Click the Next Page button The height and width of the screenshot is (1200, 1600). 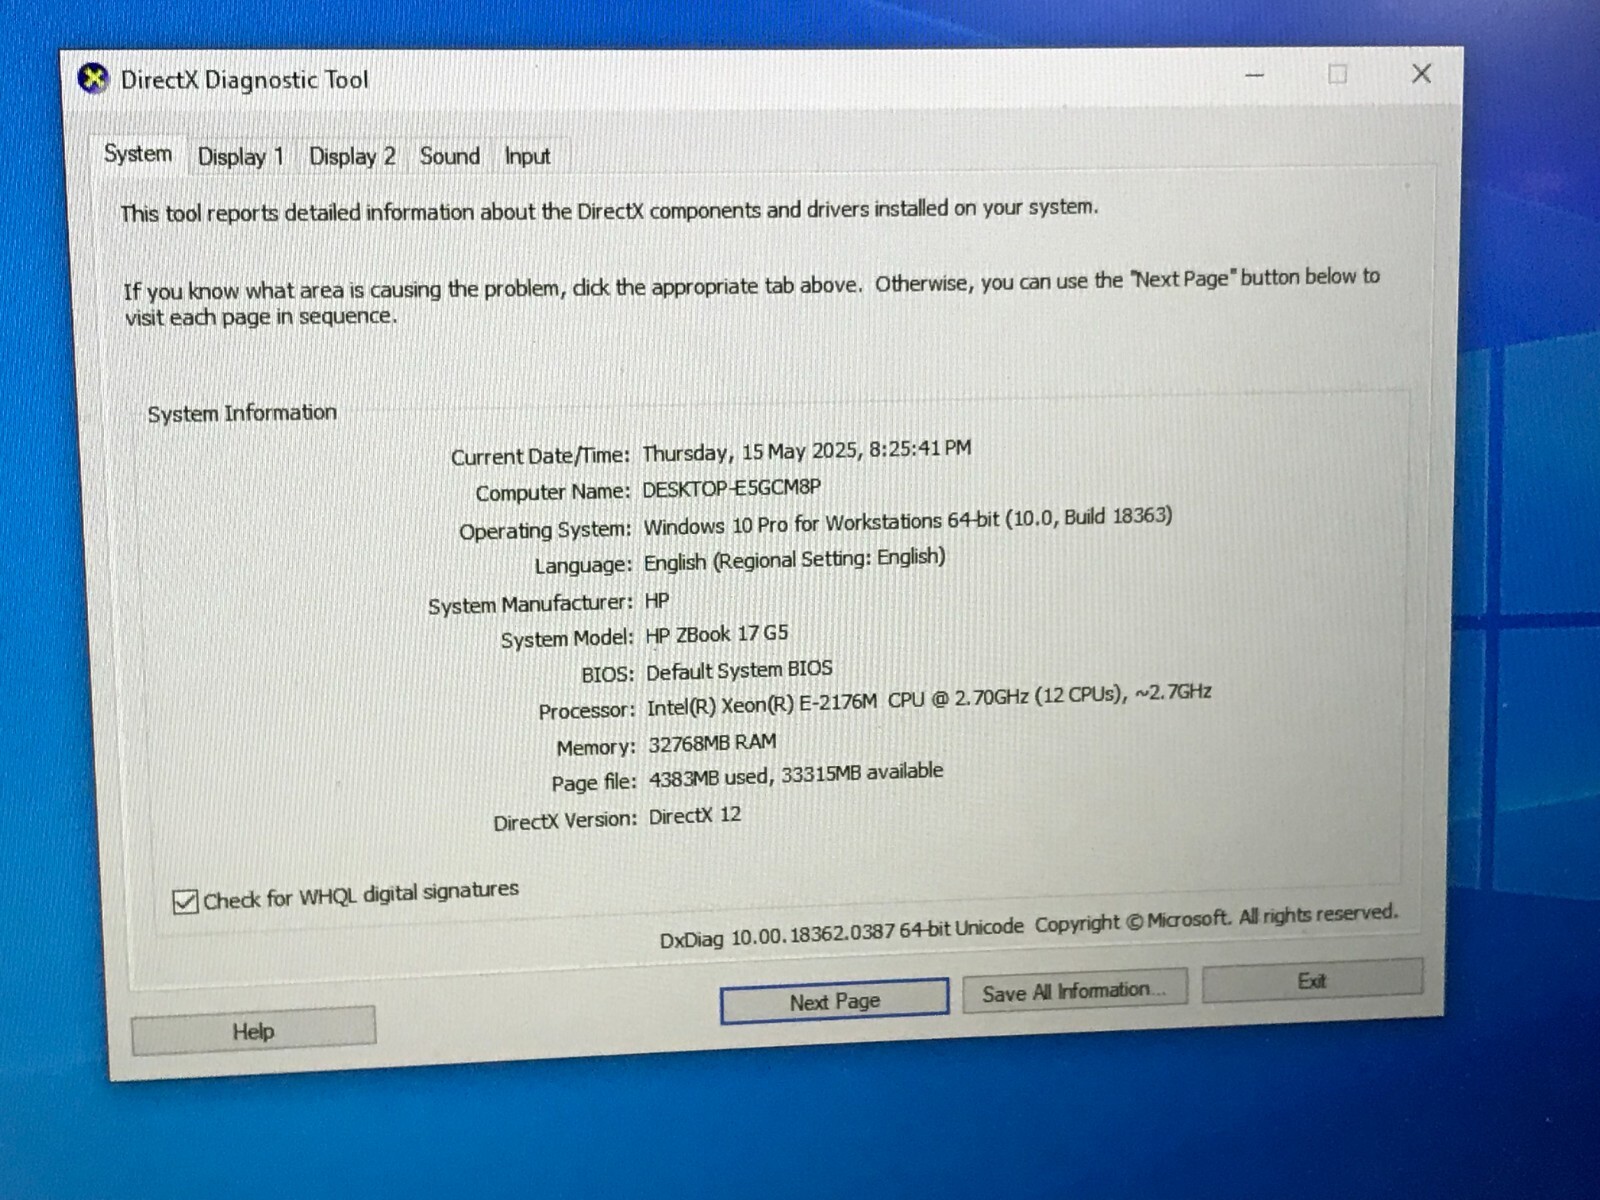coord(834,1001)
